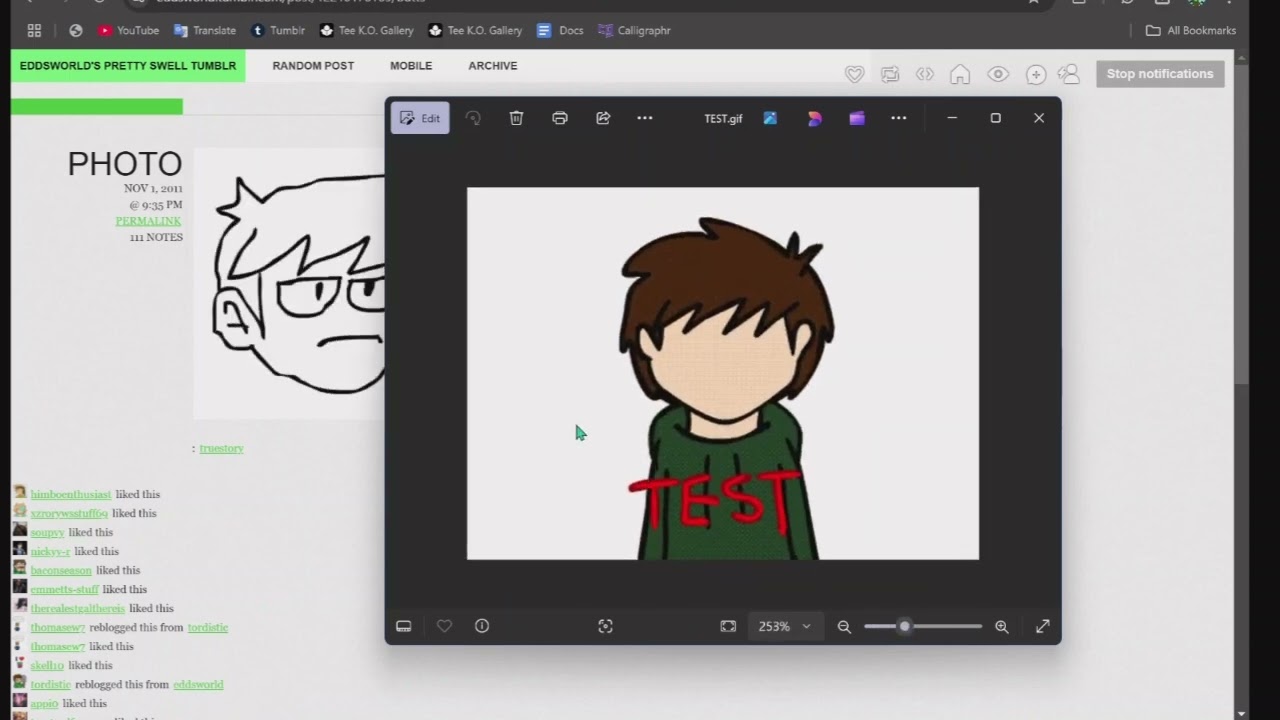Favorite the image with the heart icon in Photos
The image size is (1280, 720).
coord(445,626)
